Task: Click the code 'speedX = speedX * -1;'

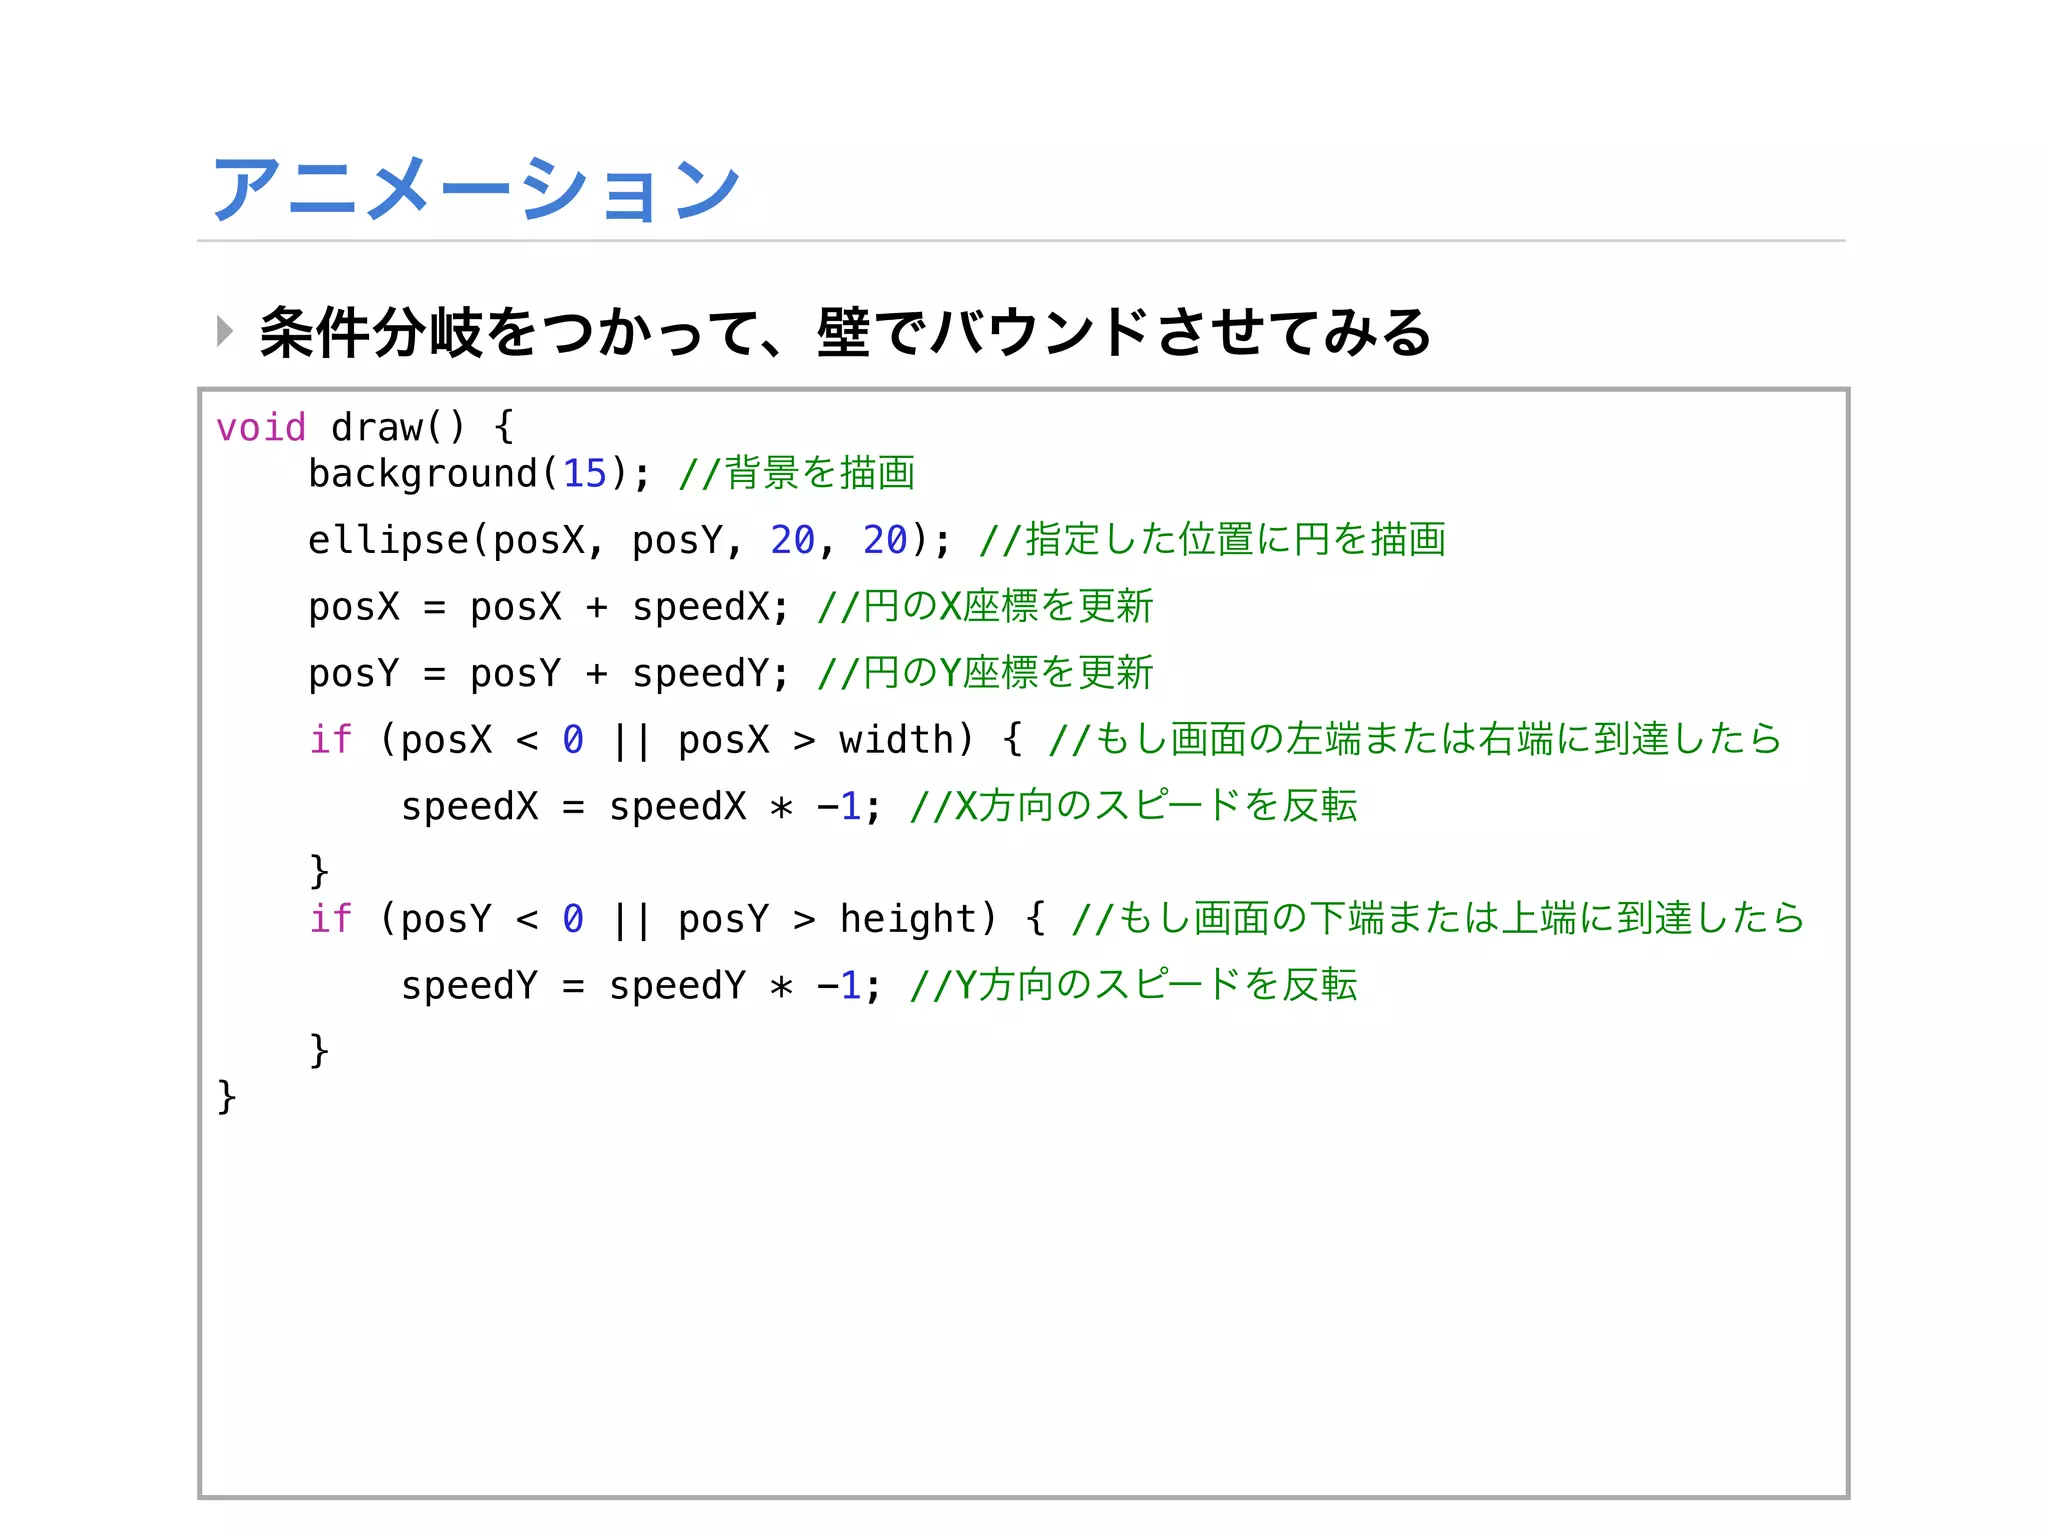Action: [642, 806]
